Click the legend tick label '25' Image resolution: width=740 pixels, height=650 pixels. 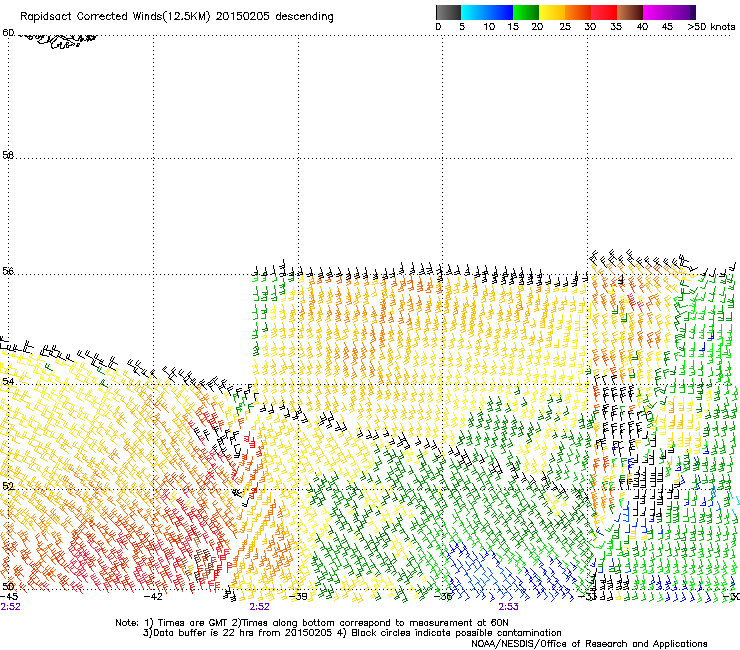pyautogui.click(x=565, y=27)
